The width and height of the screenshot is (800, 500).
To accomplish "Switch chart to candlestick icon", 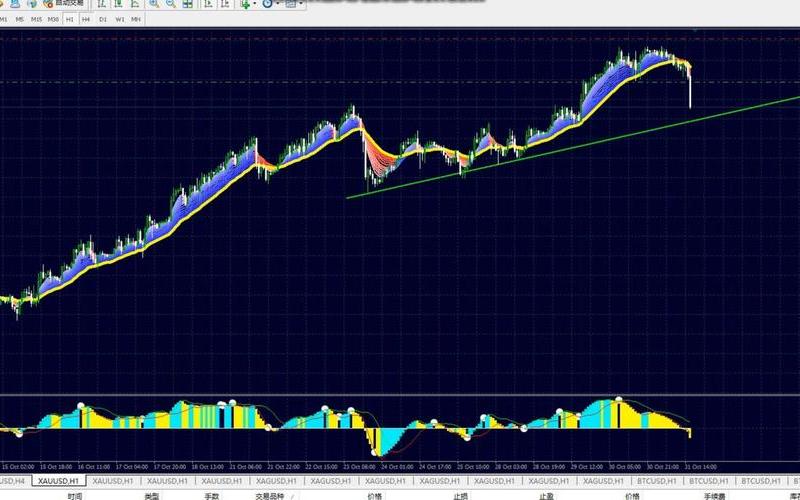I will (x=118, y=4).
